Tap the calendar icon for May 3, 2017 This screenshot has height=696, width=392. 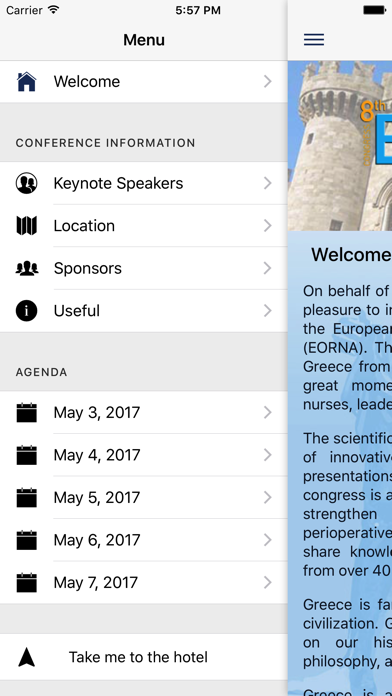point(27,412)
